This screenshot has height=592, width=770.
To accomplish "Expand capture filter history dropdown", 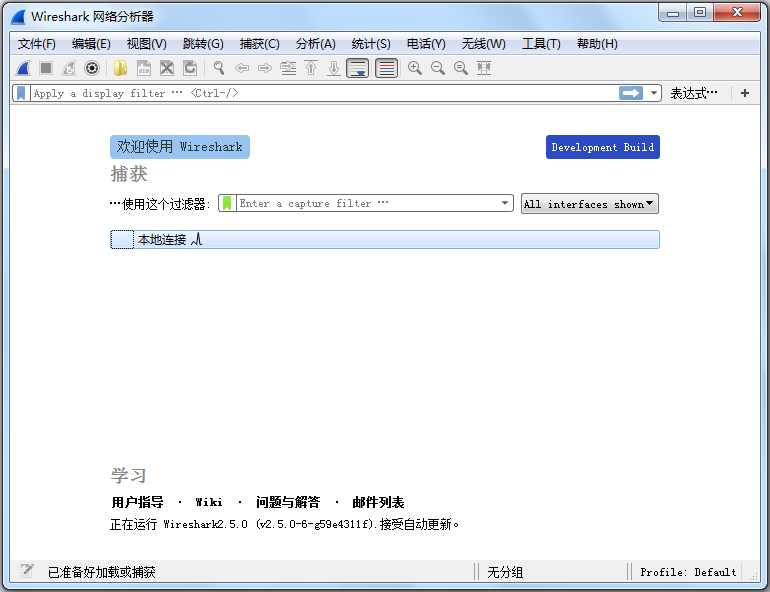I will click(x=505, y=203).
